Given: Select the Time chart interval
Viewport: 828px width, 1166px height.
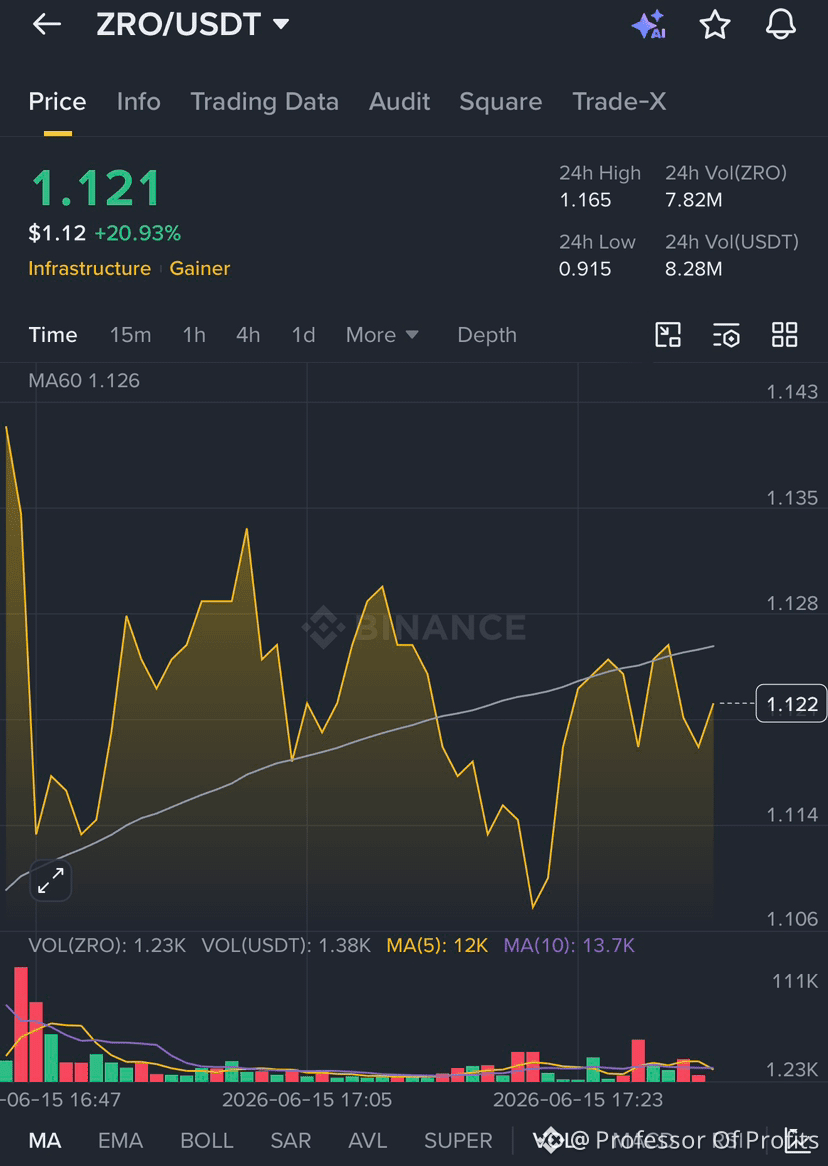Looking at the screenshot, I should [53, 335].
